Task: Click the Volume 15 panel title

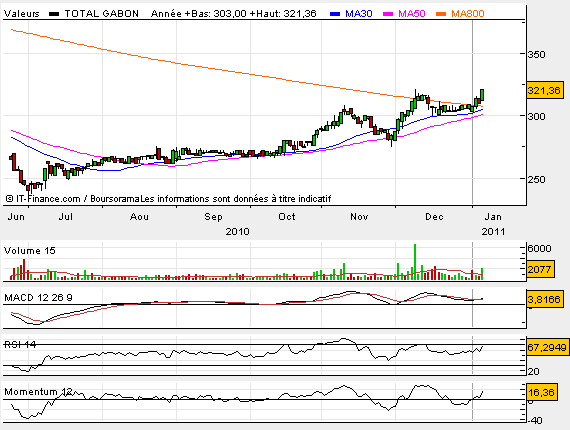Action: (x=29, y=251)
